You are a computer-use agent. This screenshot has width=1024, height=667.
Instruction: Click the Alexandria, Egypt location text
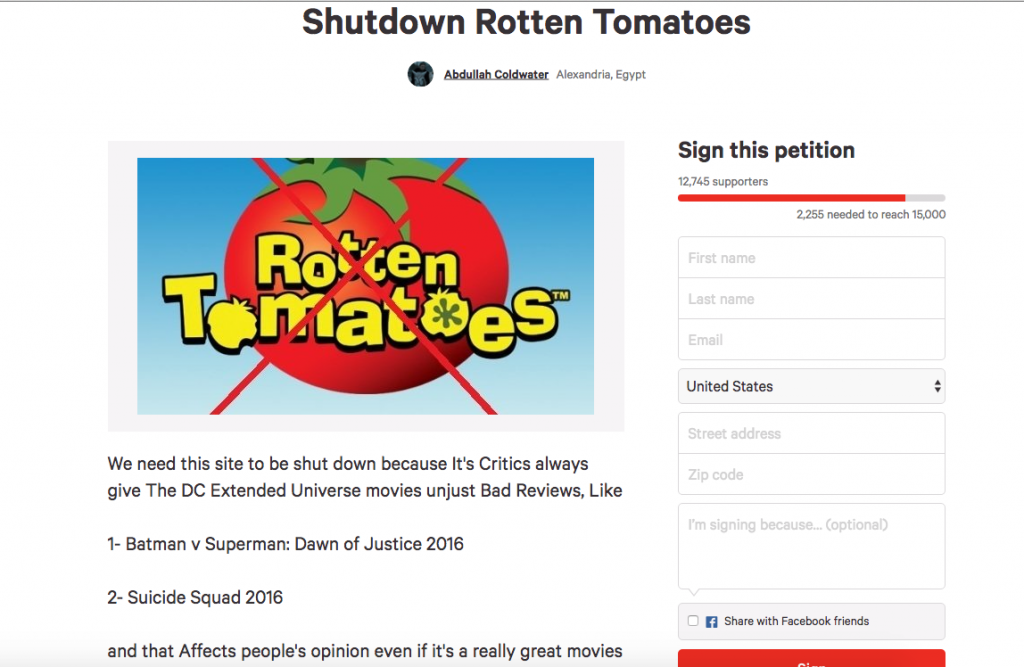point(601,75)
